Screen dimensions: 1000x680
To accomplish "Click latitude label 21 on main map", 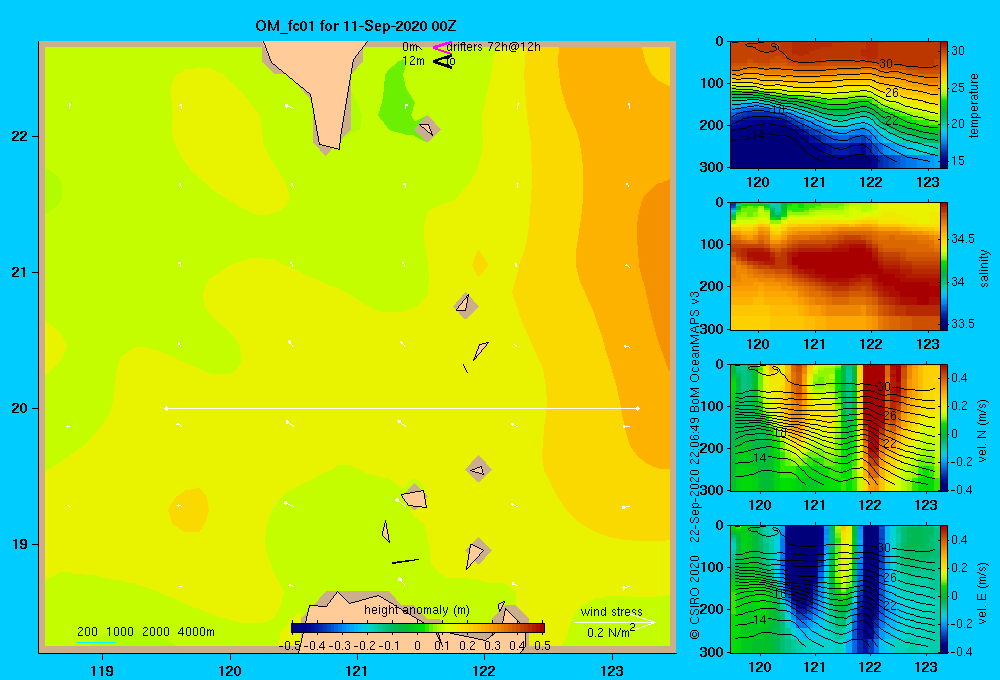I will 20,272.
